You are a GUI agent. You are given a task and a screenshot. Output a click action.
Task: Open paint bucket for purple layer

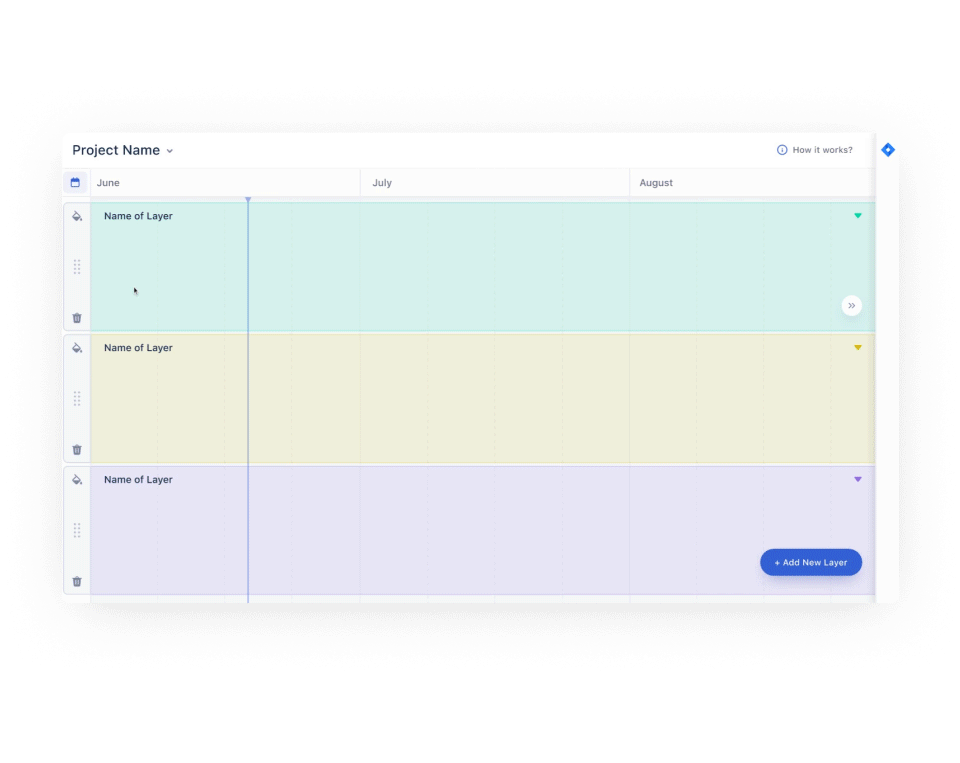(x=77, y=479)
